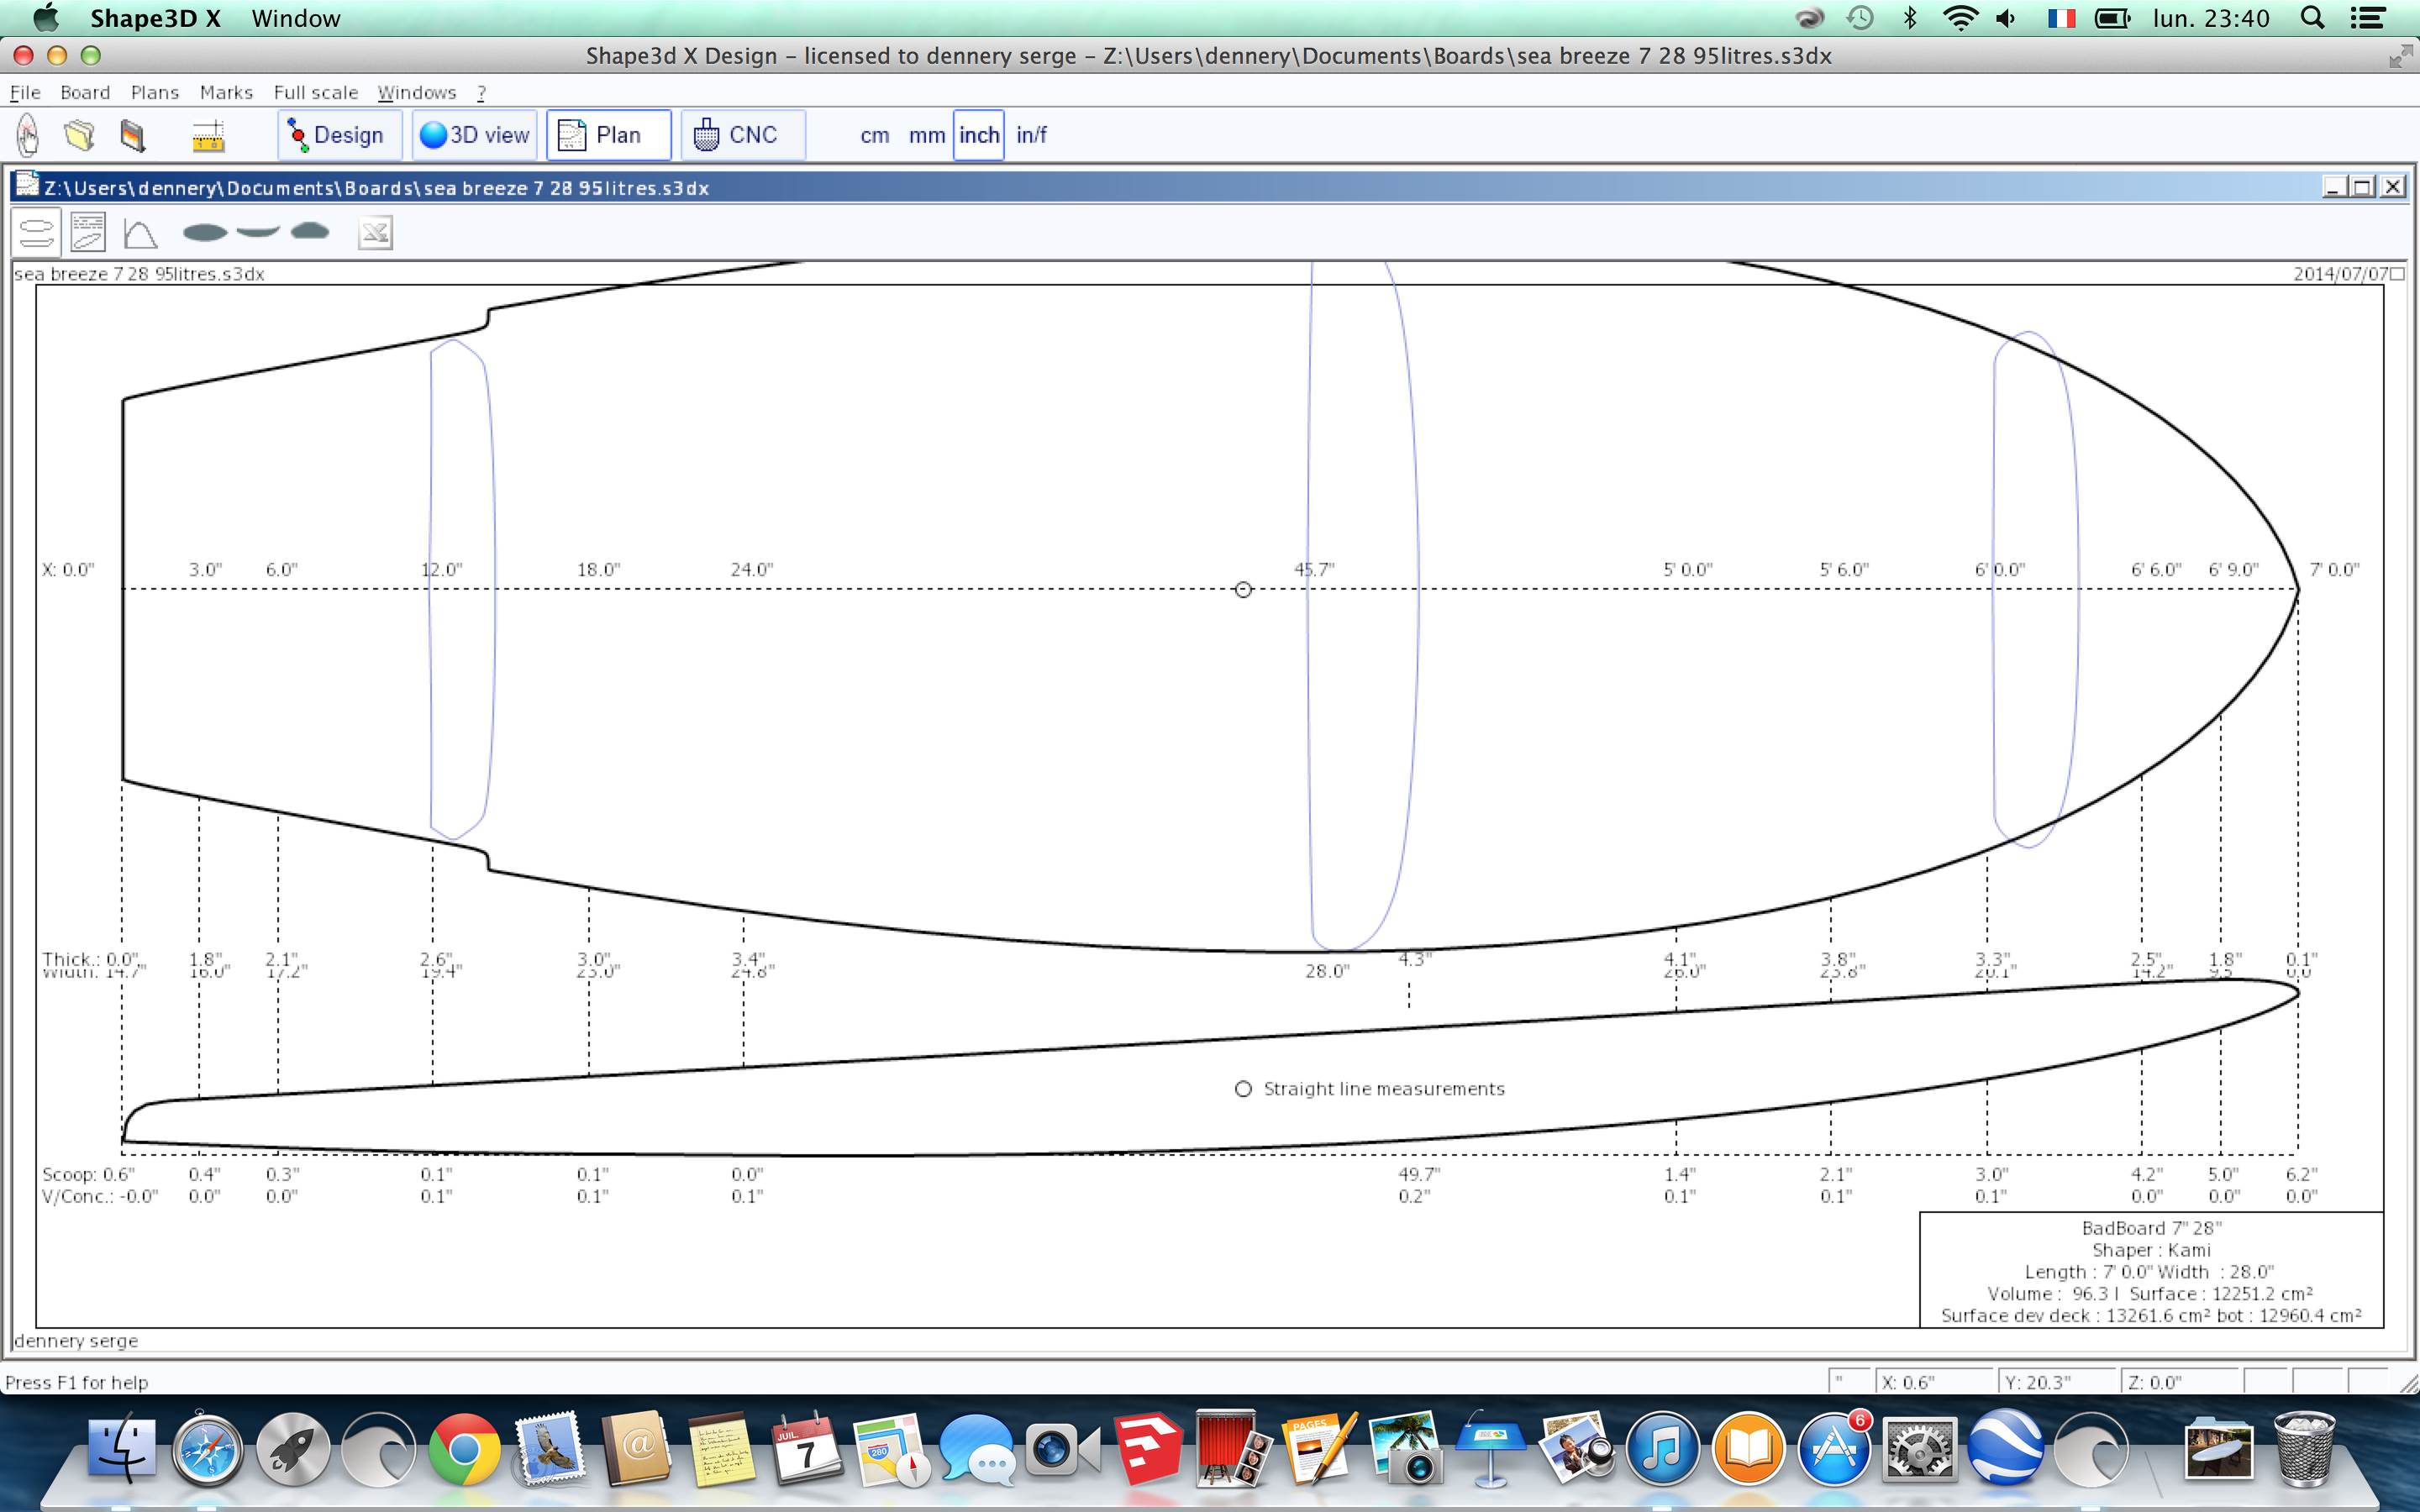Image resolution: width=2420 pixels, height=1512 pixels.
Task: Open the CNC mode button
Action: (x=742, y=135)
